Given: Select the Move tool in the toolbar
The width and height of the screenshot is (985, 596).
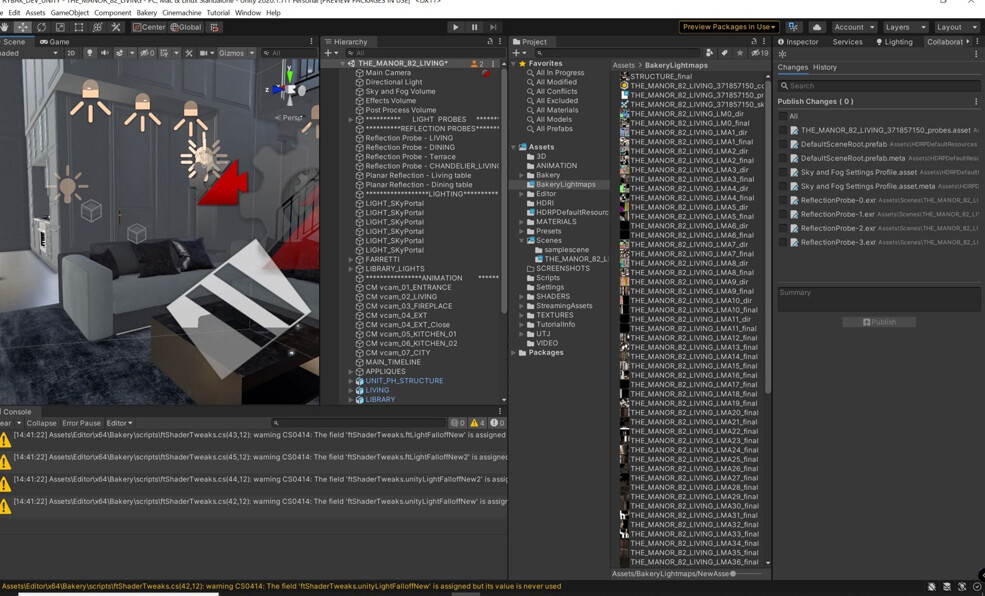Looking at the screenshot, I should (21, 27).
